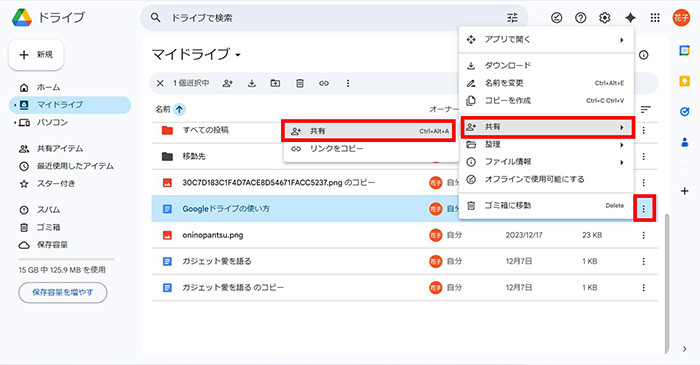
Task: Expand the ファイル情報 submenu
Action: pyautogui.click(x=621, y=162)
